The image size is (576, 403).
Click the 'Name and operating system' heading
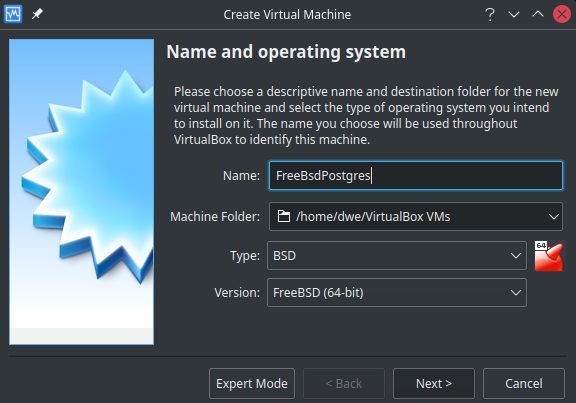pyautogui.click(x=286, y=52)
